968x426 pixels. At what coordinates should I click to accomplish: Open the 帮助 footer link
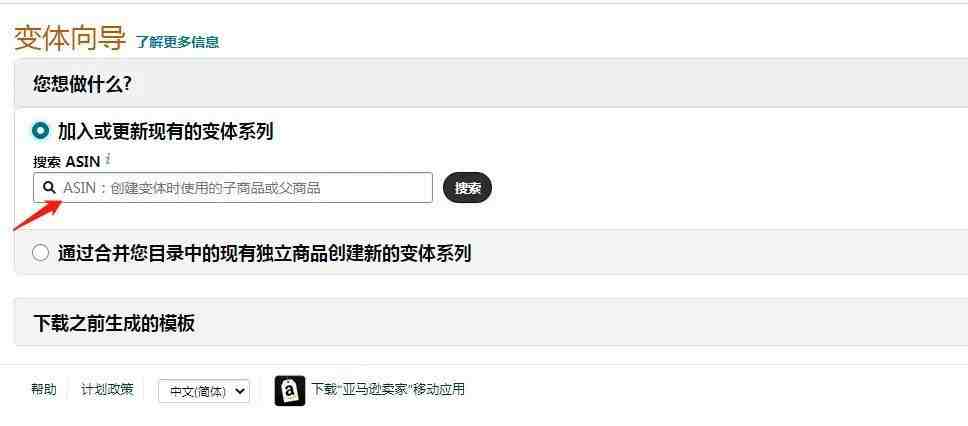point(44,390)
